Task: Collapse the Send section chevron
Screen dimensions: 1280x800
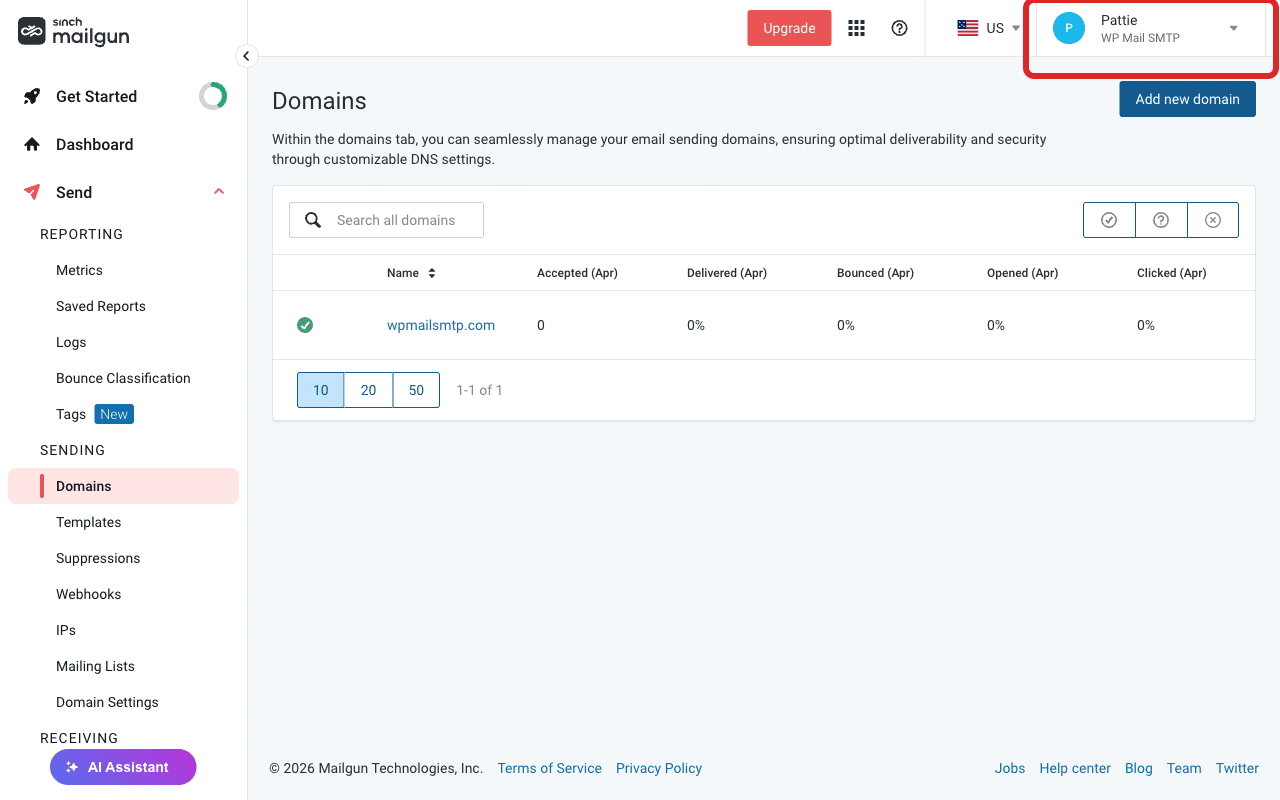Action: 219,192
